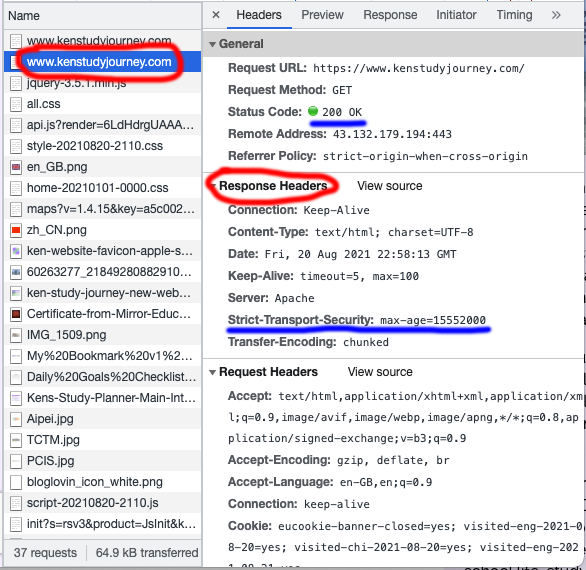Switch to the Timing tab
The height and width of the screenshot is (570, 586).
[x=514, y=15]
